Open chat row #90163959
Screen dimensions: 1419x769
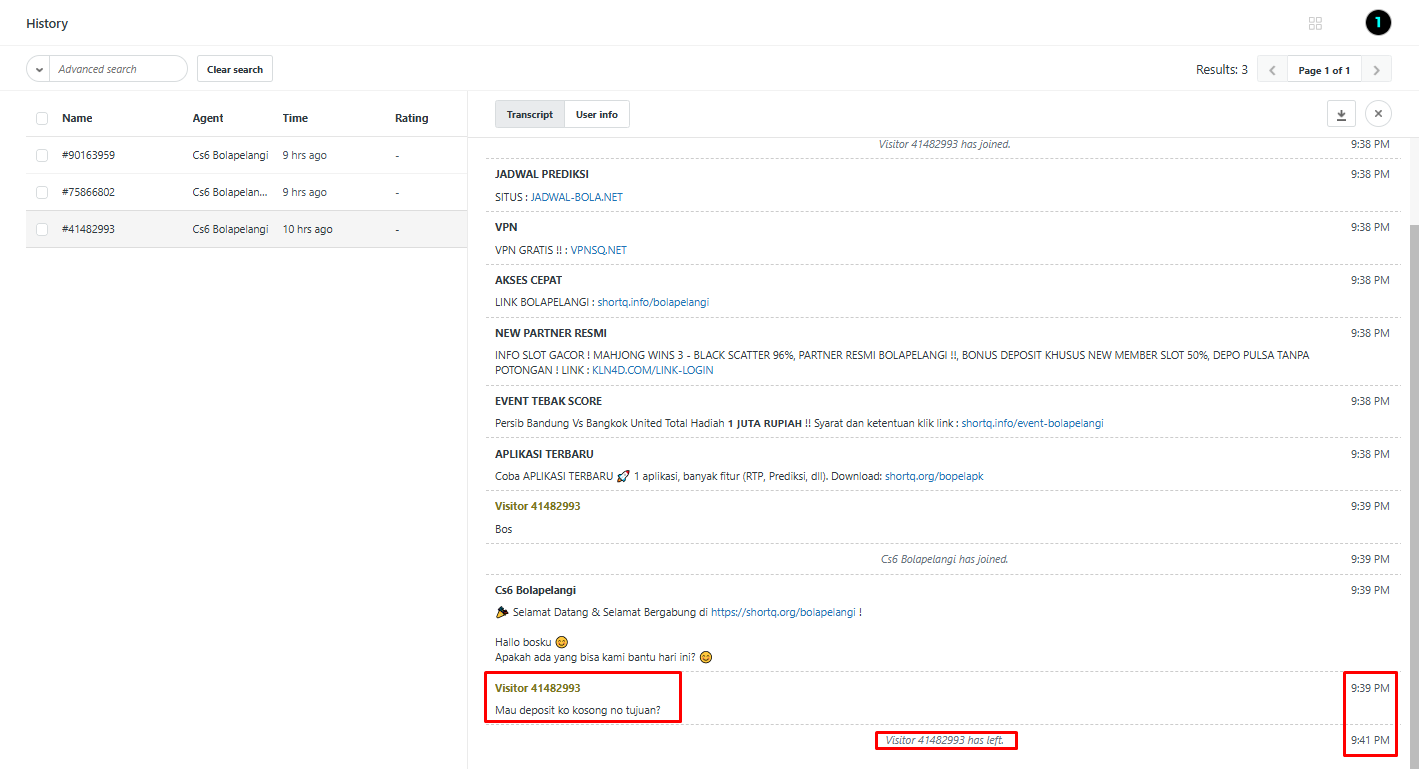246,155
